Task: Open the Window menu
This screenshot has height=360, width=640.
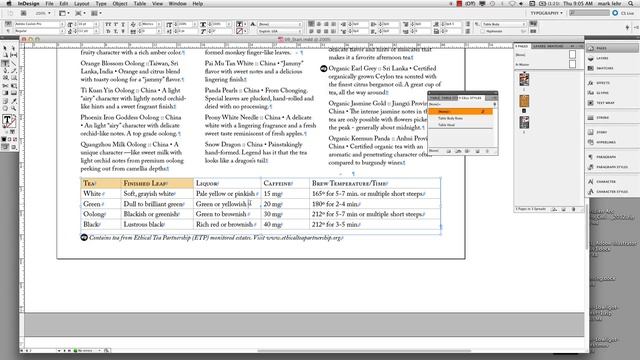Action: (x=178, y=3)
